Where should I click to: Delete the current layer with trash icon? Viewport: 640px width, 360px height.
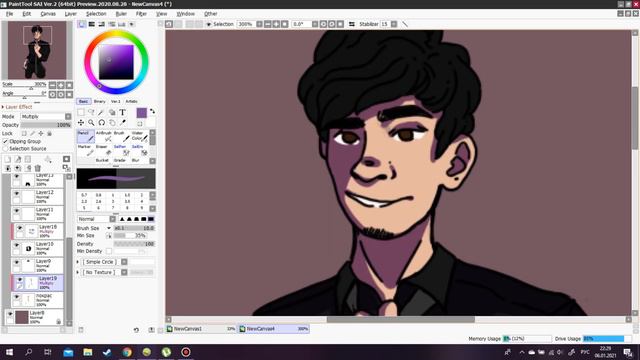tap(38, 168)
